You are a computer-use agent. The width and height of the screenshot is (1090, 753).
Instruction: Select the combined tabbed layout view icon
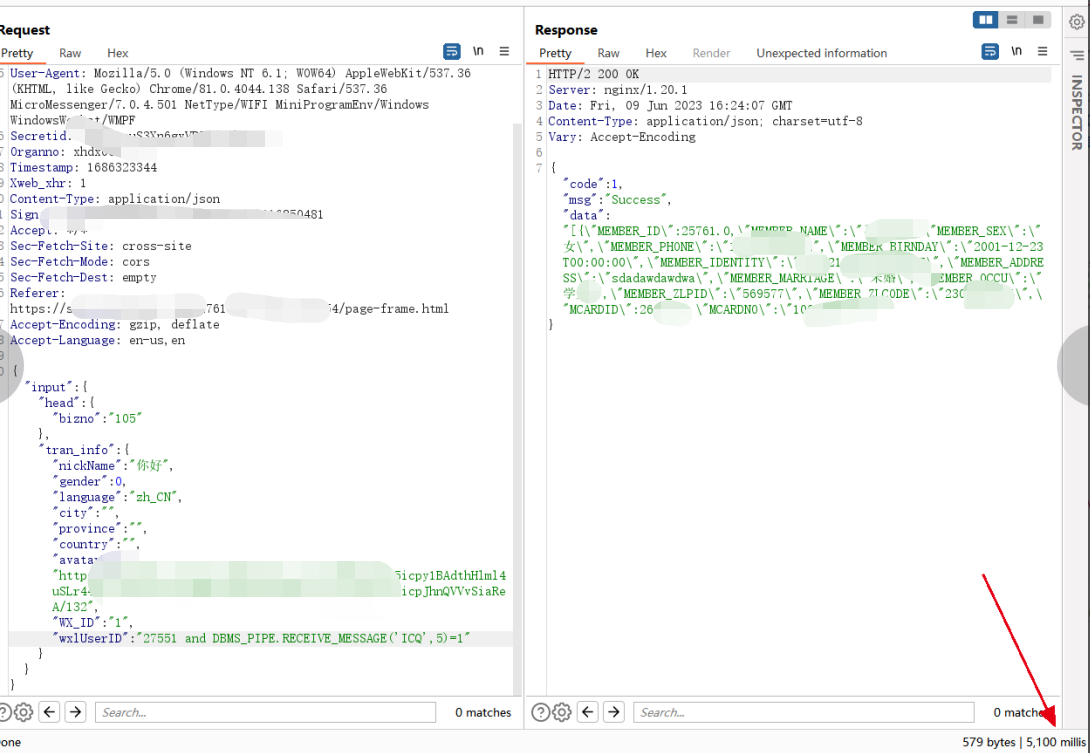tap(1038, 20)
